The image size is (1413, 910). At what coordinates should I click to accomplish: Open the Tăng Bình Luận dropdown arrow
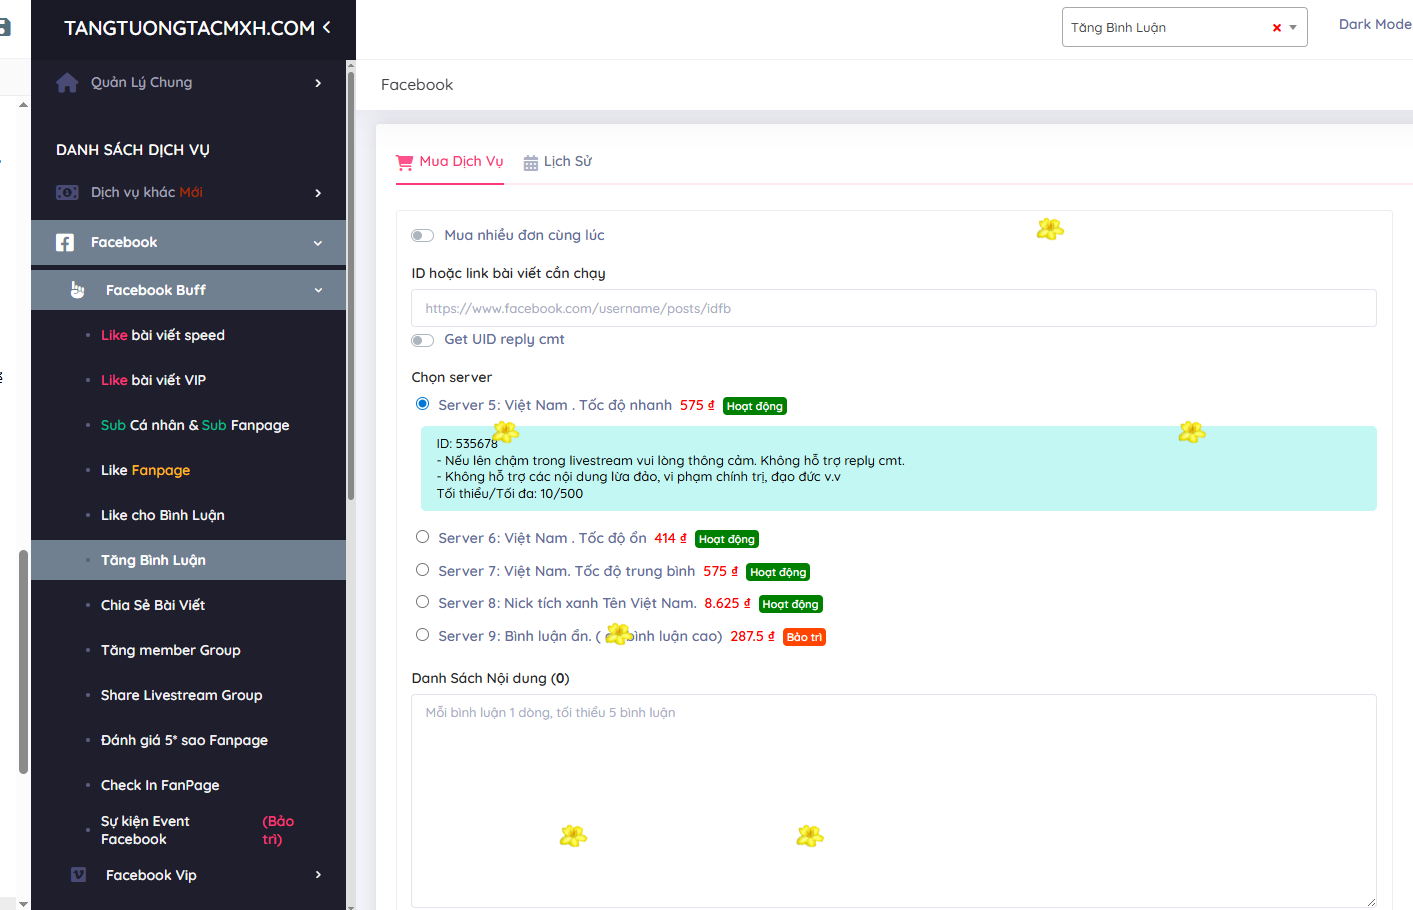[1293, 28]
